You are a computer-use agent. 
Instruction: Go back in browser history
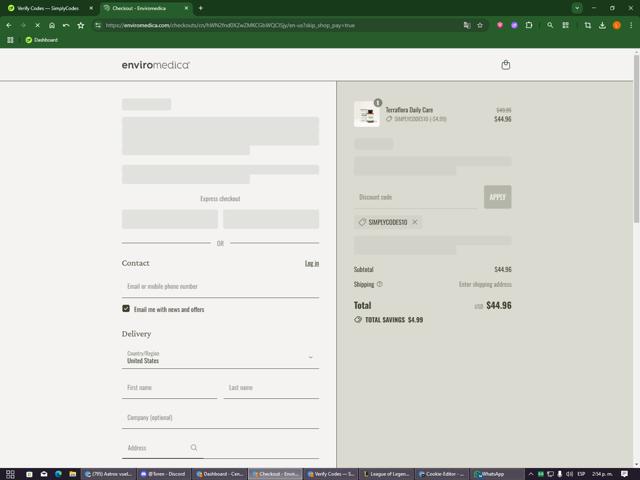[9, 25]
